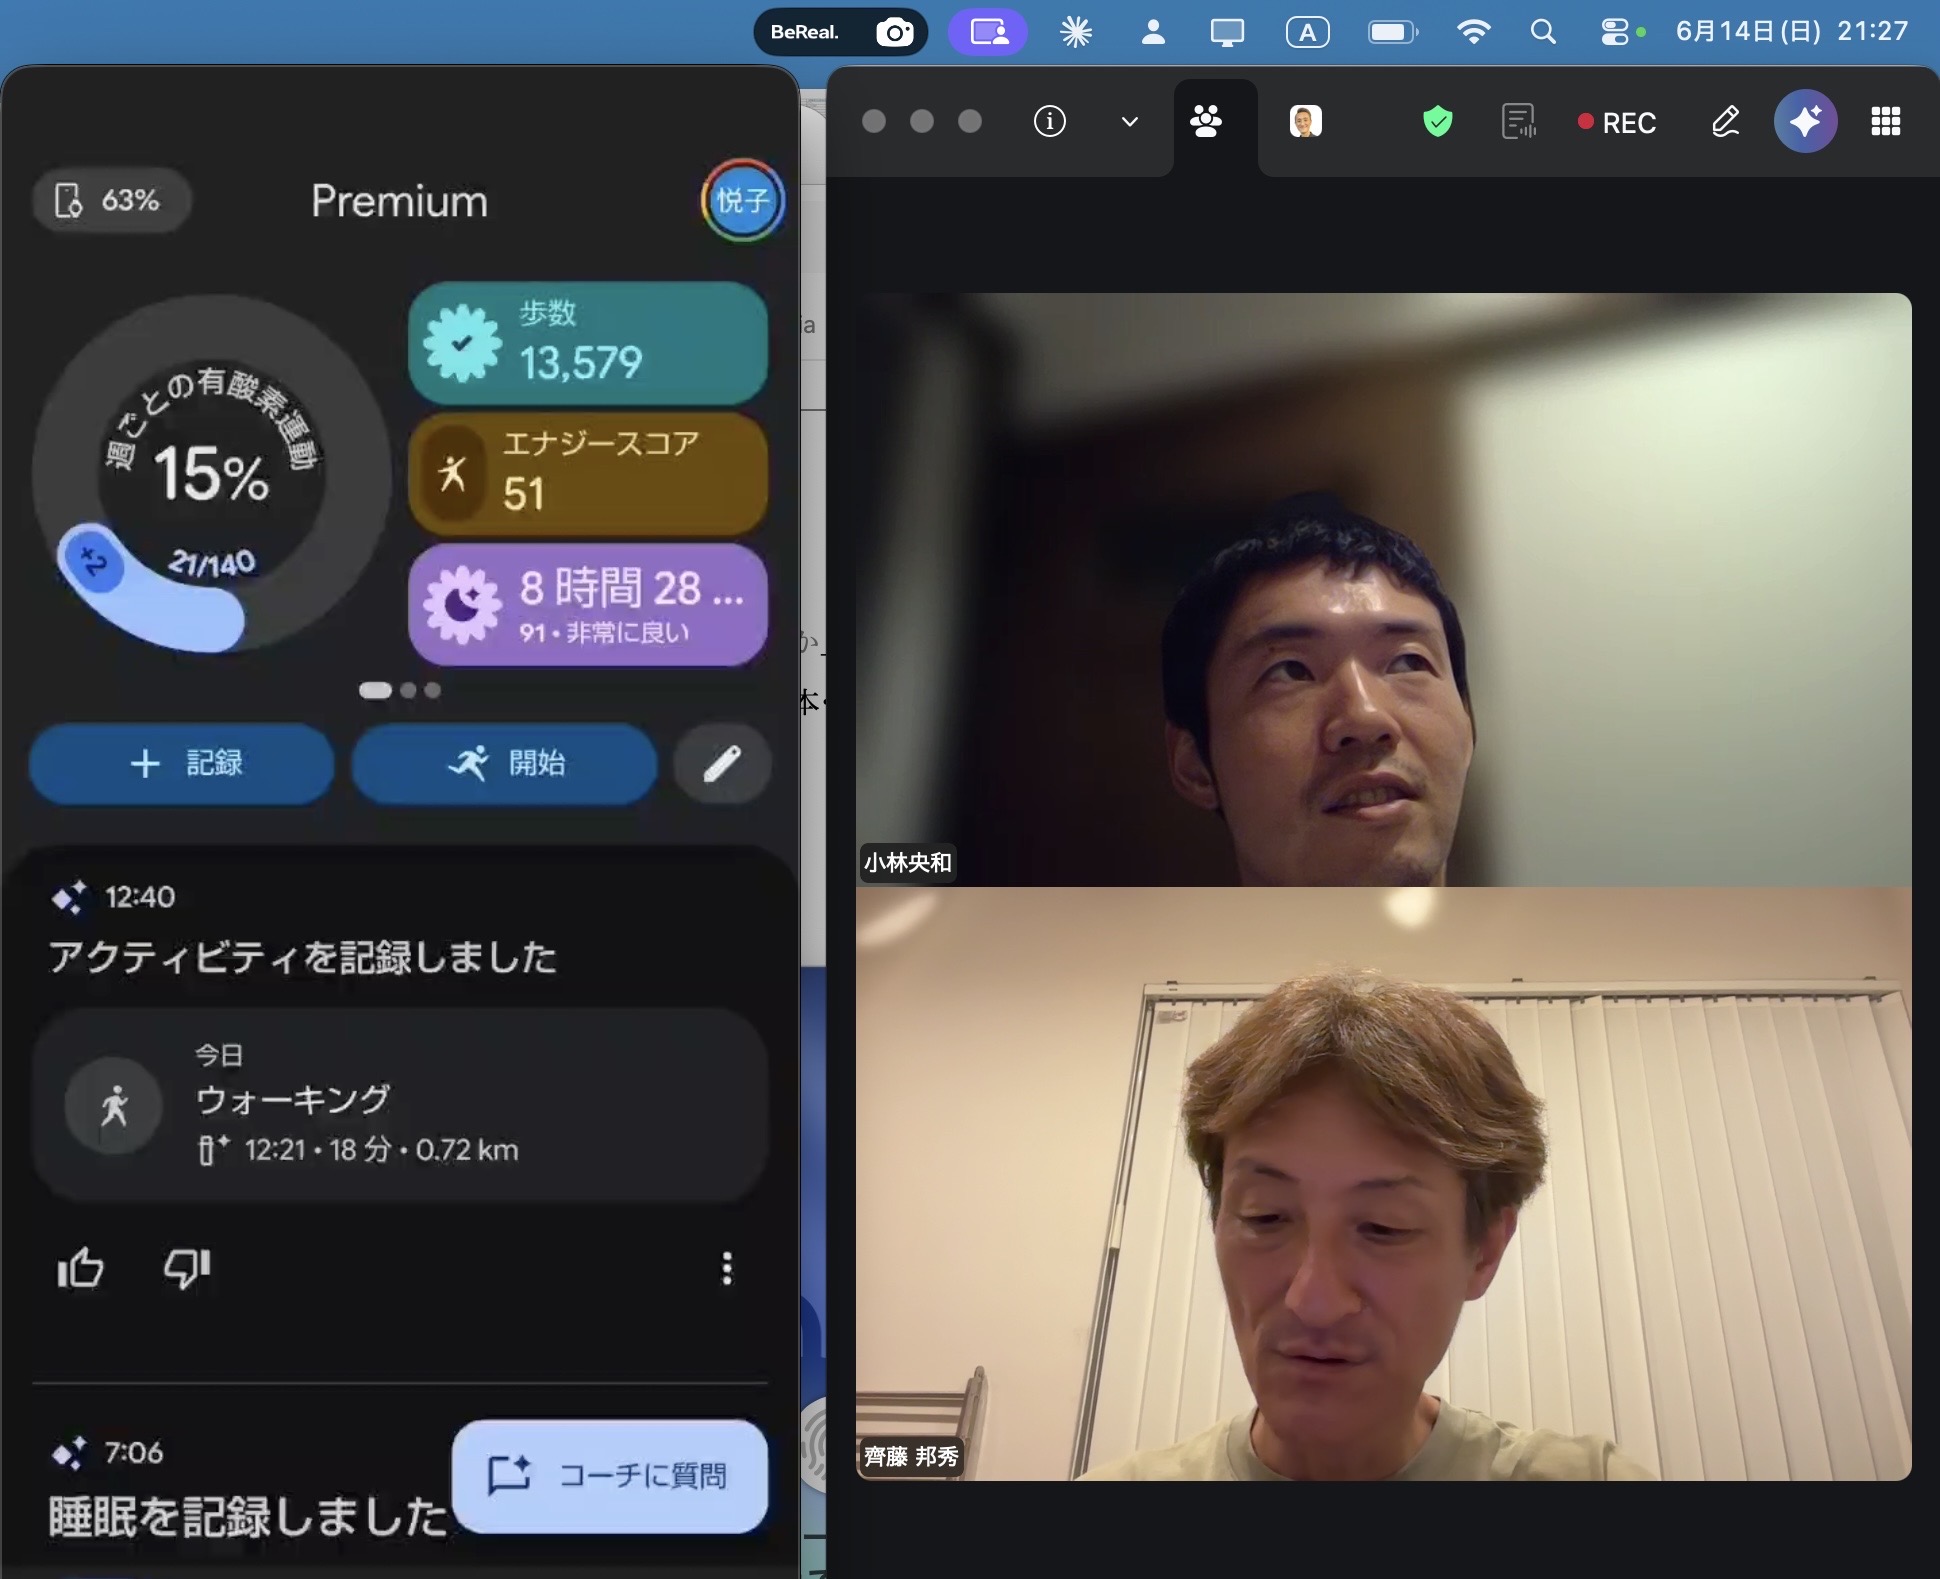This screenshot has width=1940, height=1579.
Task: Click the input source A menu bar icon
Action: [x=1307, y=32]
